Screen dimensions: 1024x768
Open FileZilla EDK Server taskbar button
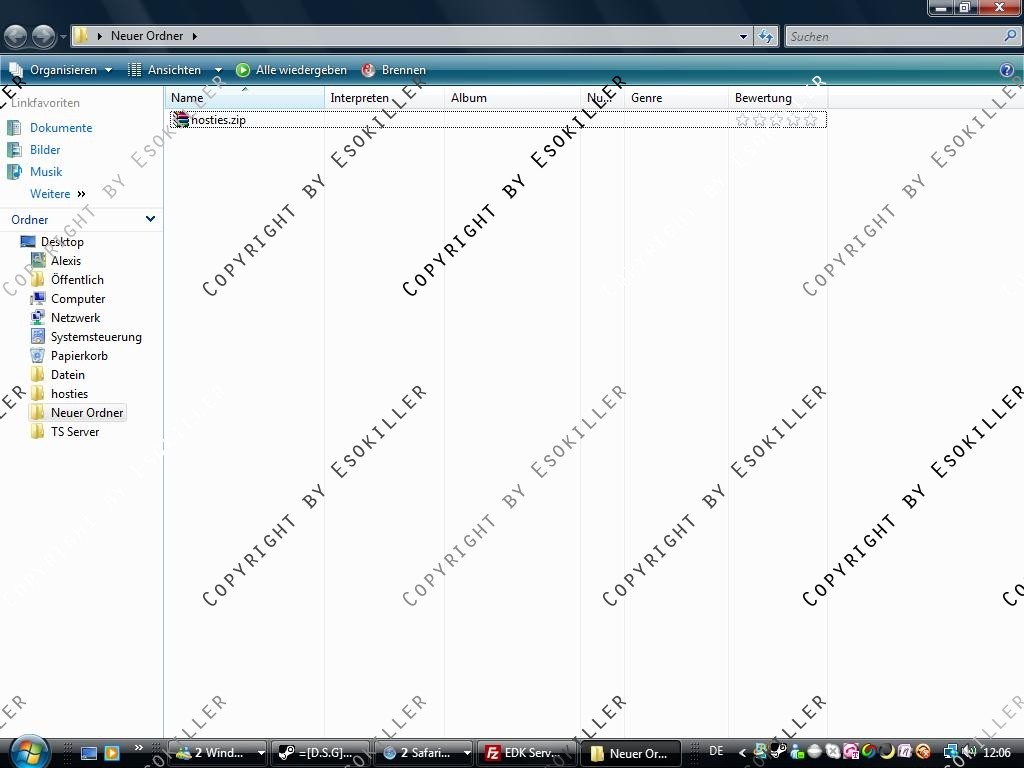[521, 753]
